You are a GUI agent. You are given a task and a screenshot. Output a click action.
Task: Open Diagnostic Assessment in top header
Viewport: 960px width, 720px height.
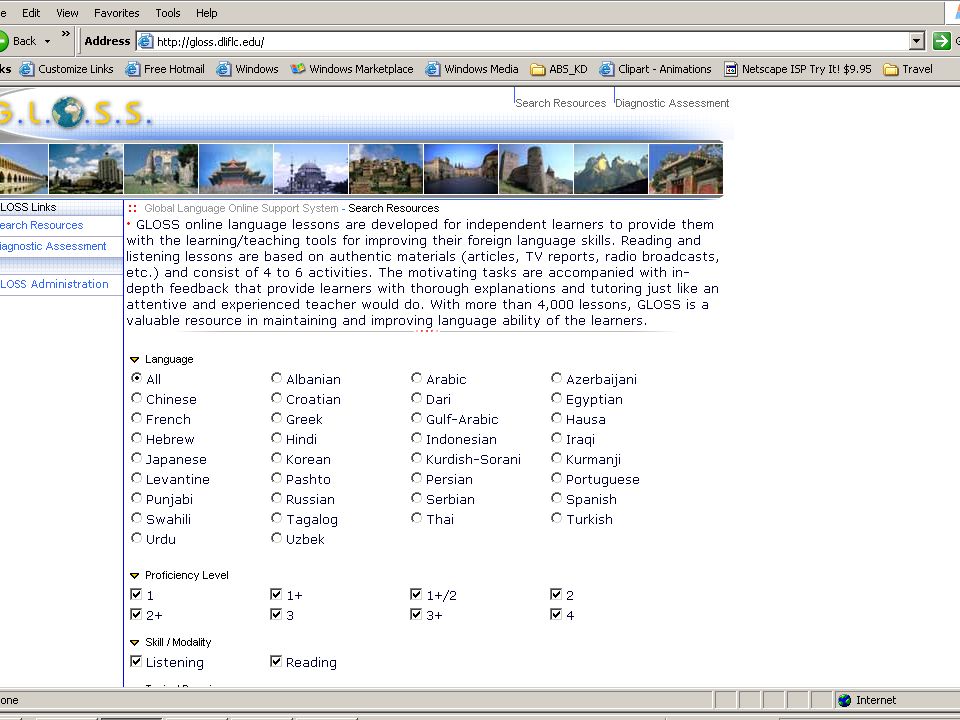pyautogui.click(x=672, y=103)
